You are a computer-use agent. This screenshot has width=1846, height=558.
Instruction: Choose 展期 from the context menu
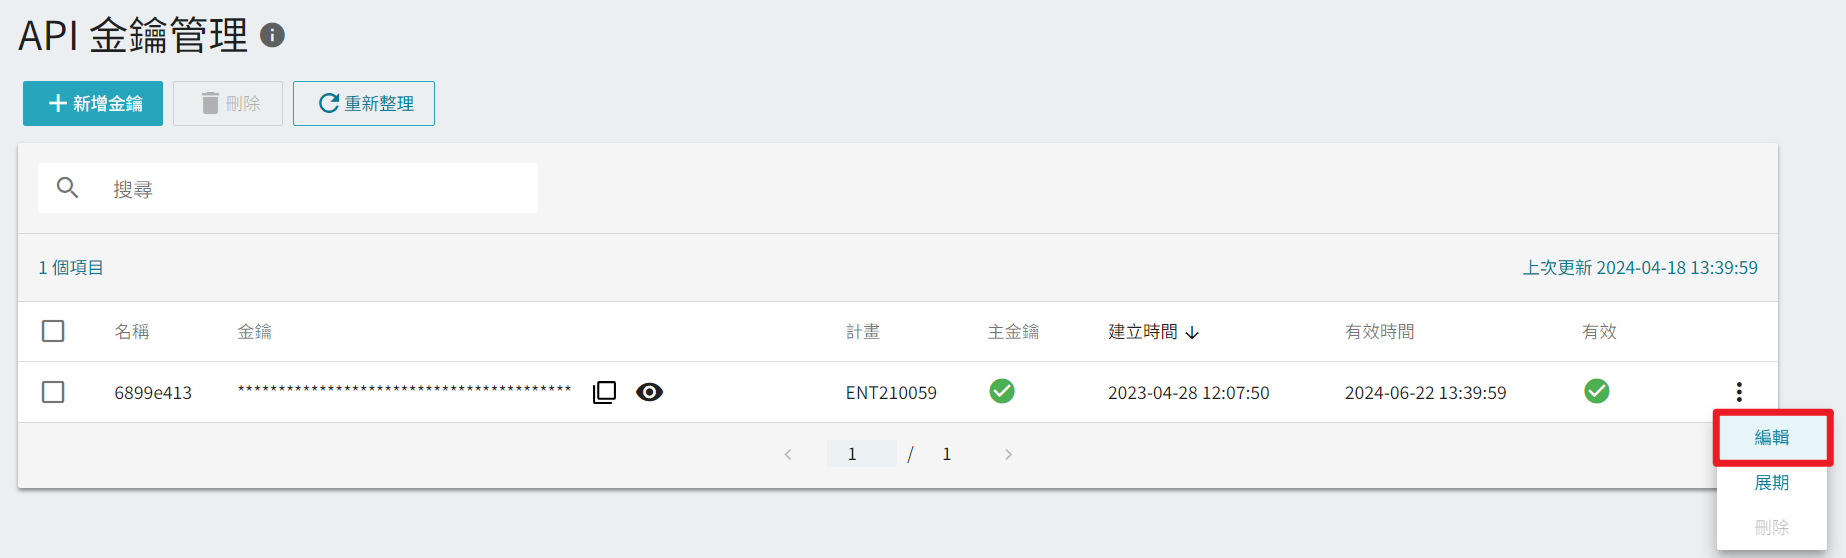[x=1772, y=483]
